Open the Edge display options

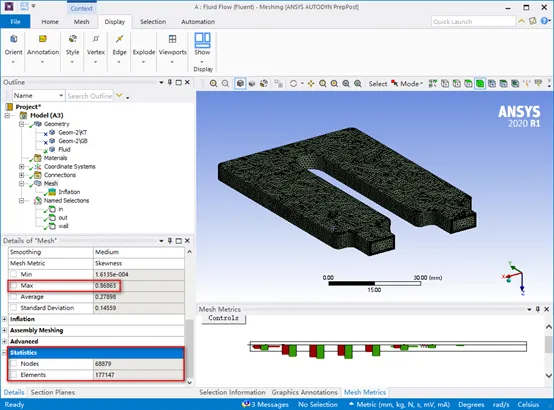coord(119,48)
